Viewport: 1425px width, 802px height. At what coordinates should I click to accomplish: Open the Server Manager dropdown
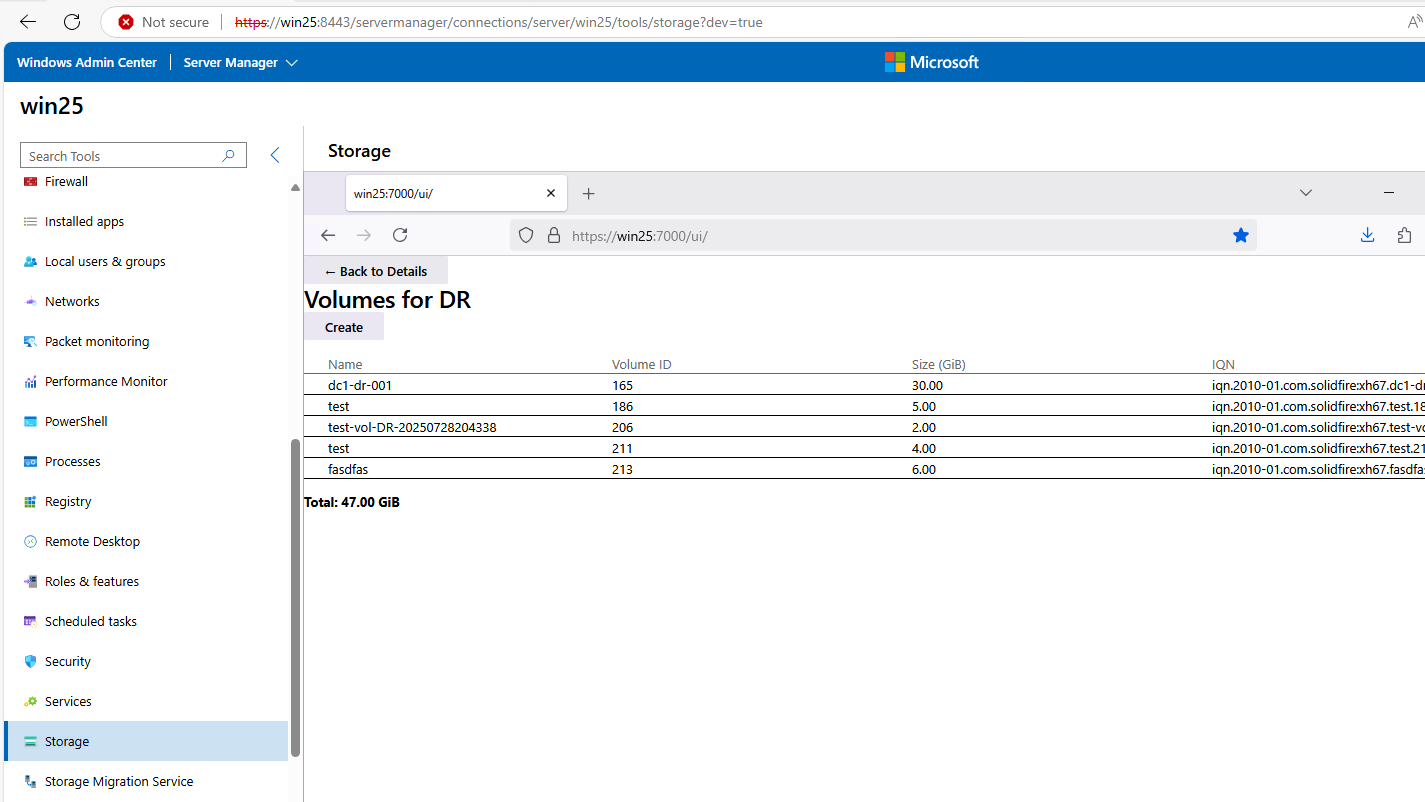point(241,62)
